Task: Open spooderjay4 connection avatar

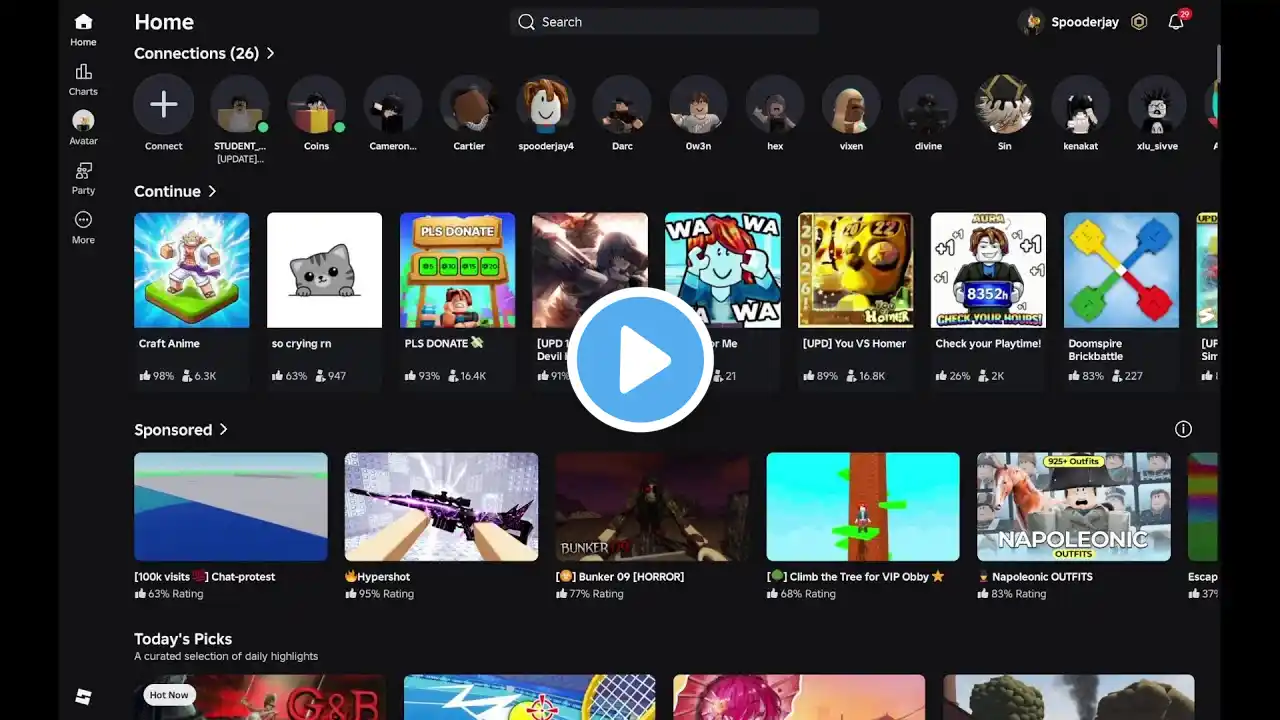Action: pyautogui.click(x=546, y=104)
